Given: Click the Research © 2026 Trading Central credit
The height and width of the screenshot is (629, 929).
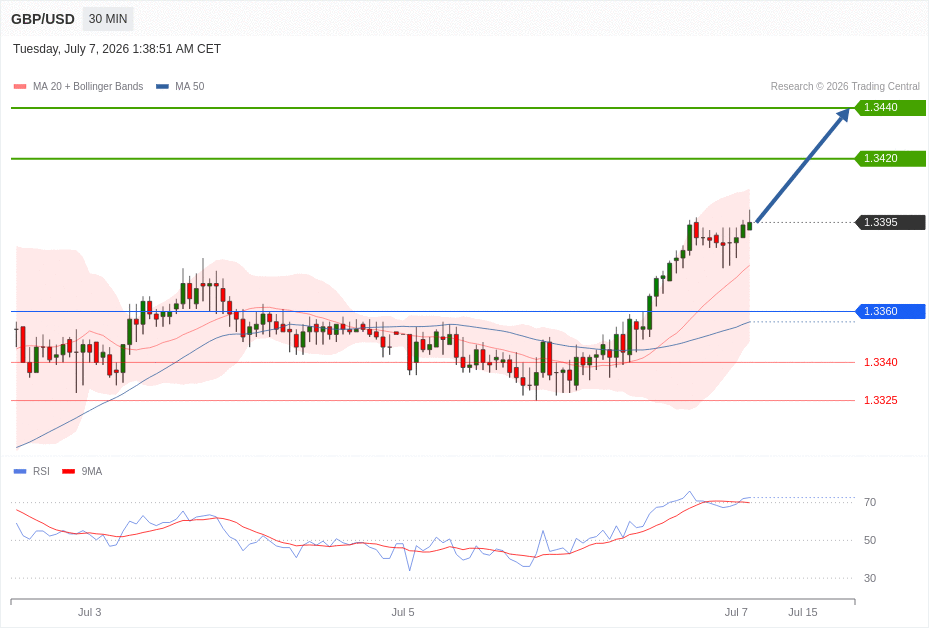Looking at the screenshot, I should [x=845, y=86].
